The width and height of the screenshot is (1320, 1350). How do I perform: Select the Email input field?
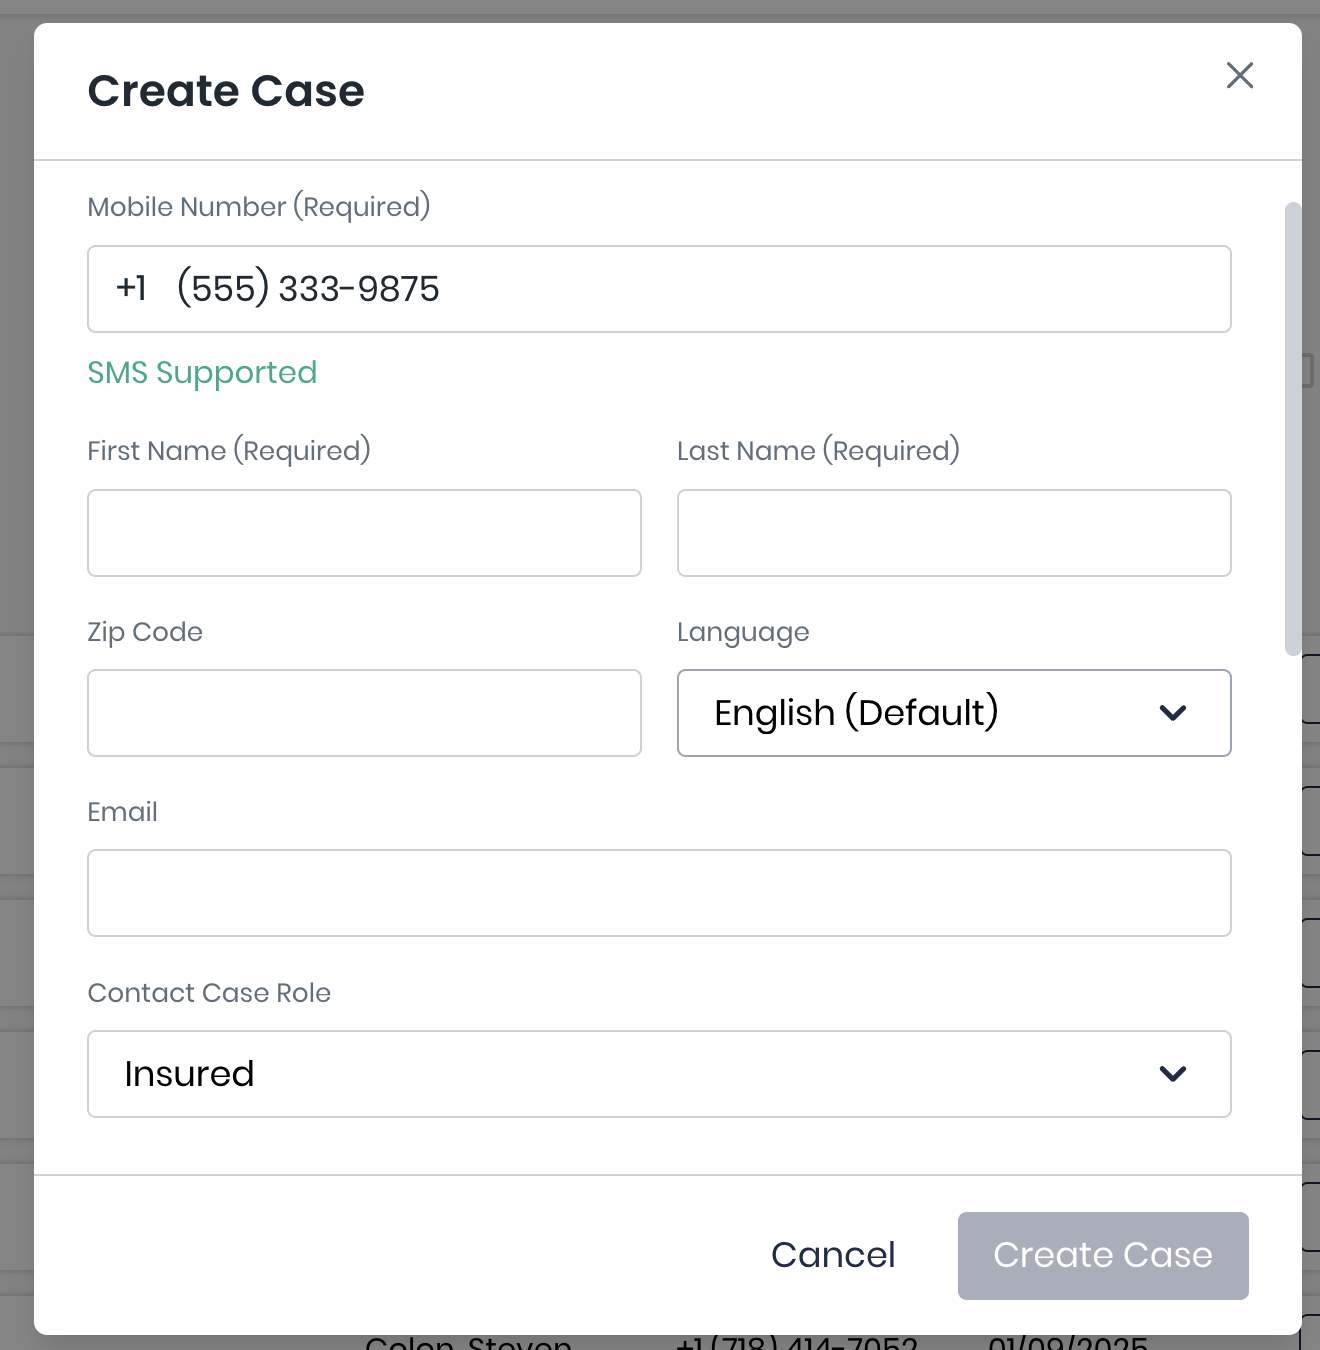click(x=659, y=893)
